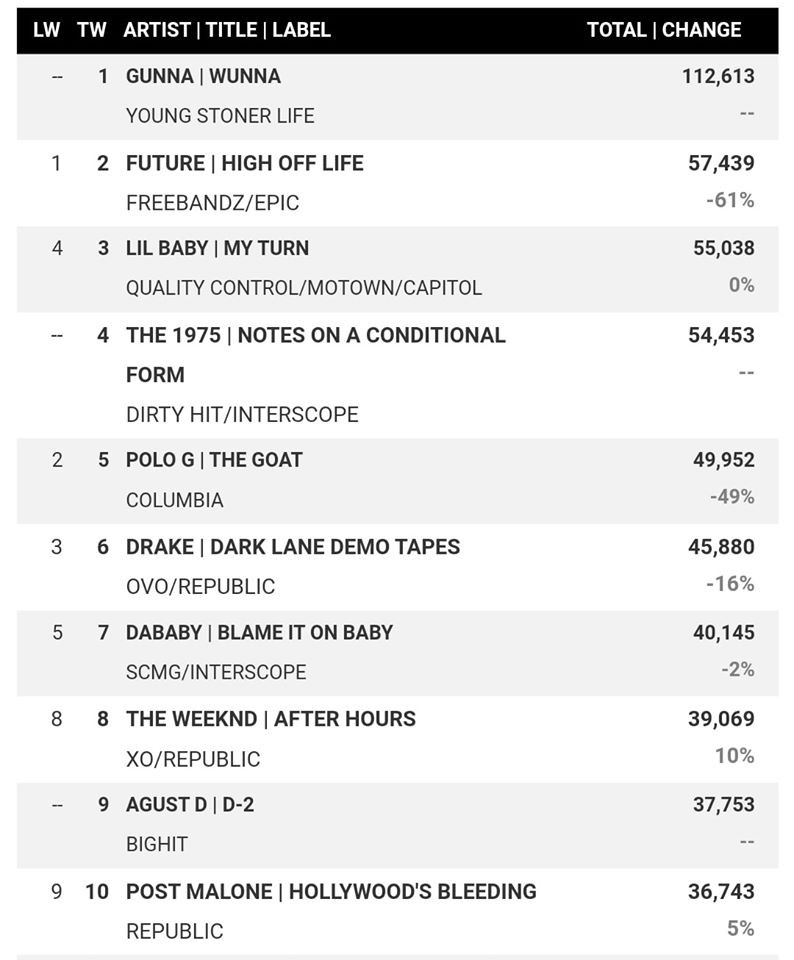Click the TOTAL | CHANGE column header
Viewport: 794px width, 960px height.
pos(664,30)
